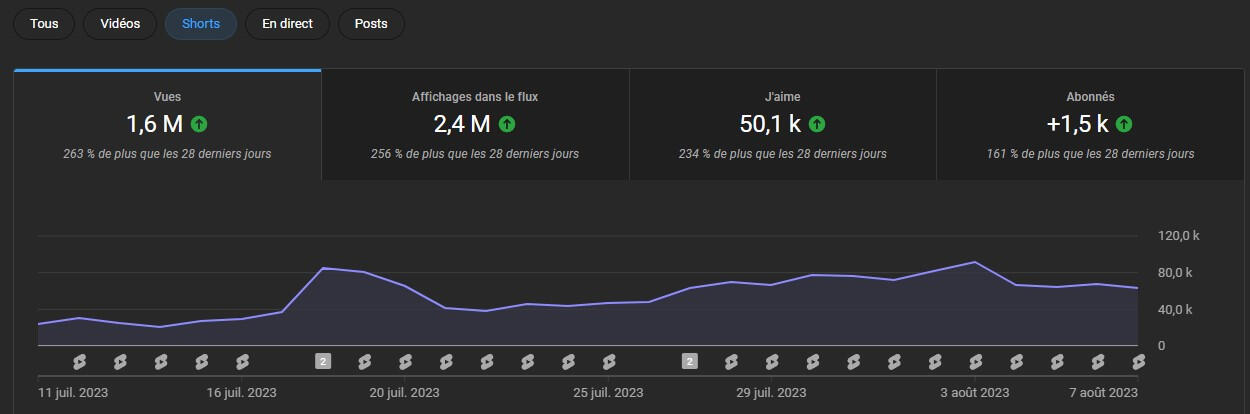Image resolution: width=1250 pixels, height=414 pixels.
Task: Open the "2" badge between 25 and 29 juil.
Action: pyautogui.click(x=690, y=361)
